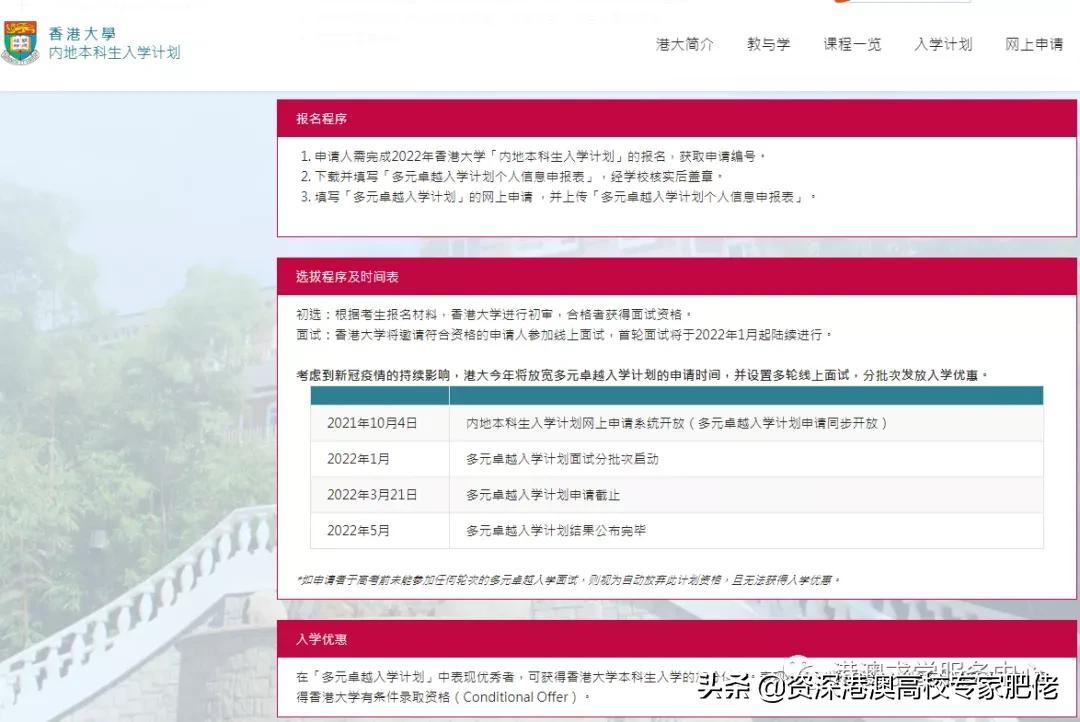This screenshot has width=1080, height=722.
Task: Select step 1 about 2022年 application registration
Action: pyautogui.click(x=532, y=156)
